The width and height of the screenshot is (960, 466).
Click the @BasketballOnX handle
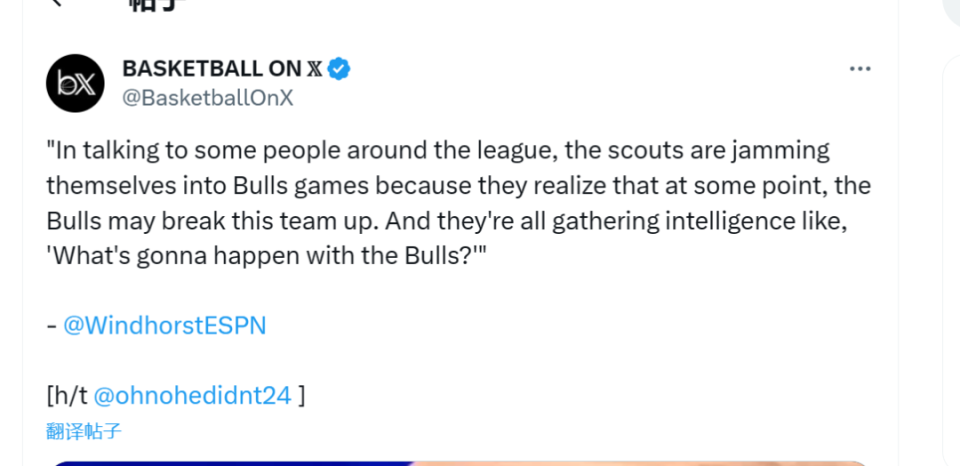(208, 99)
